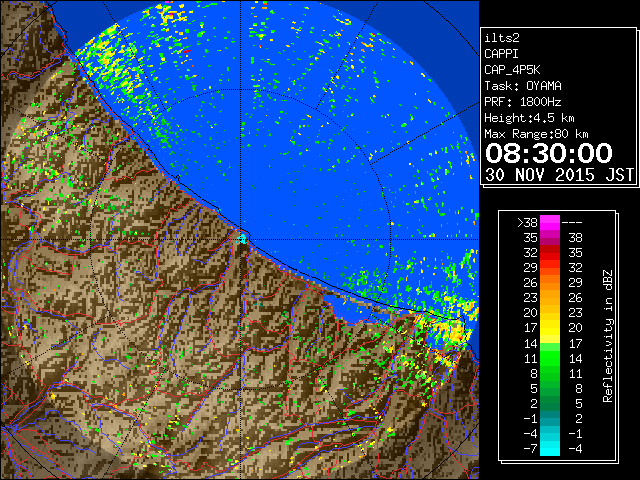
Task: Click the "08:30:00" timestamp
Action: coord(549,153)
